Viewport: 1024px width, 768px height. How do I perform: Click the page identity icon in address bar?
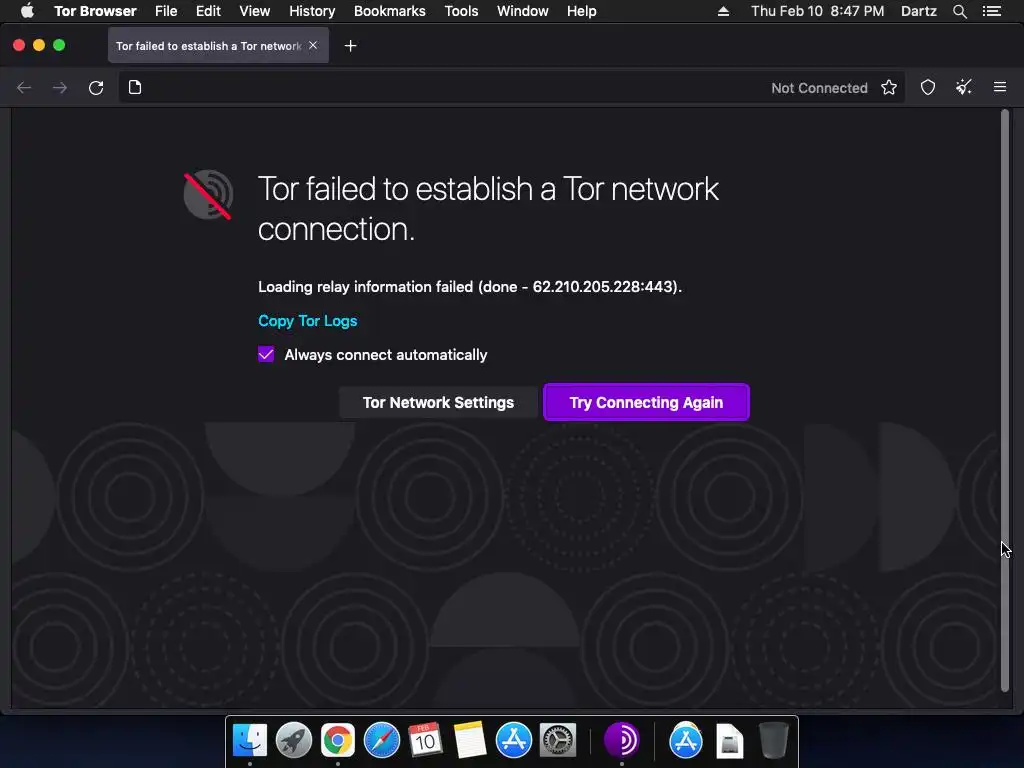pyautogui.click(x=135, y=88)
